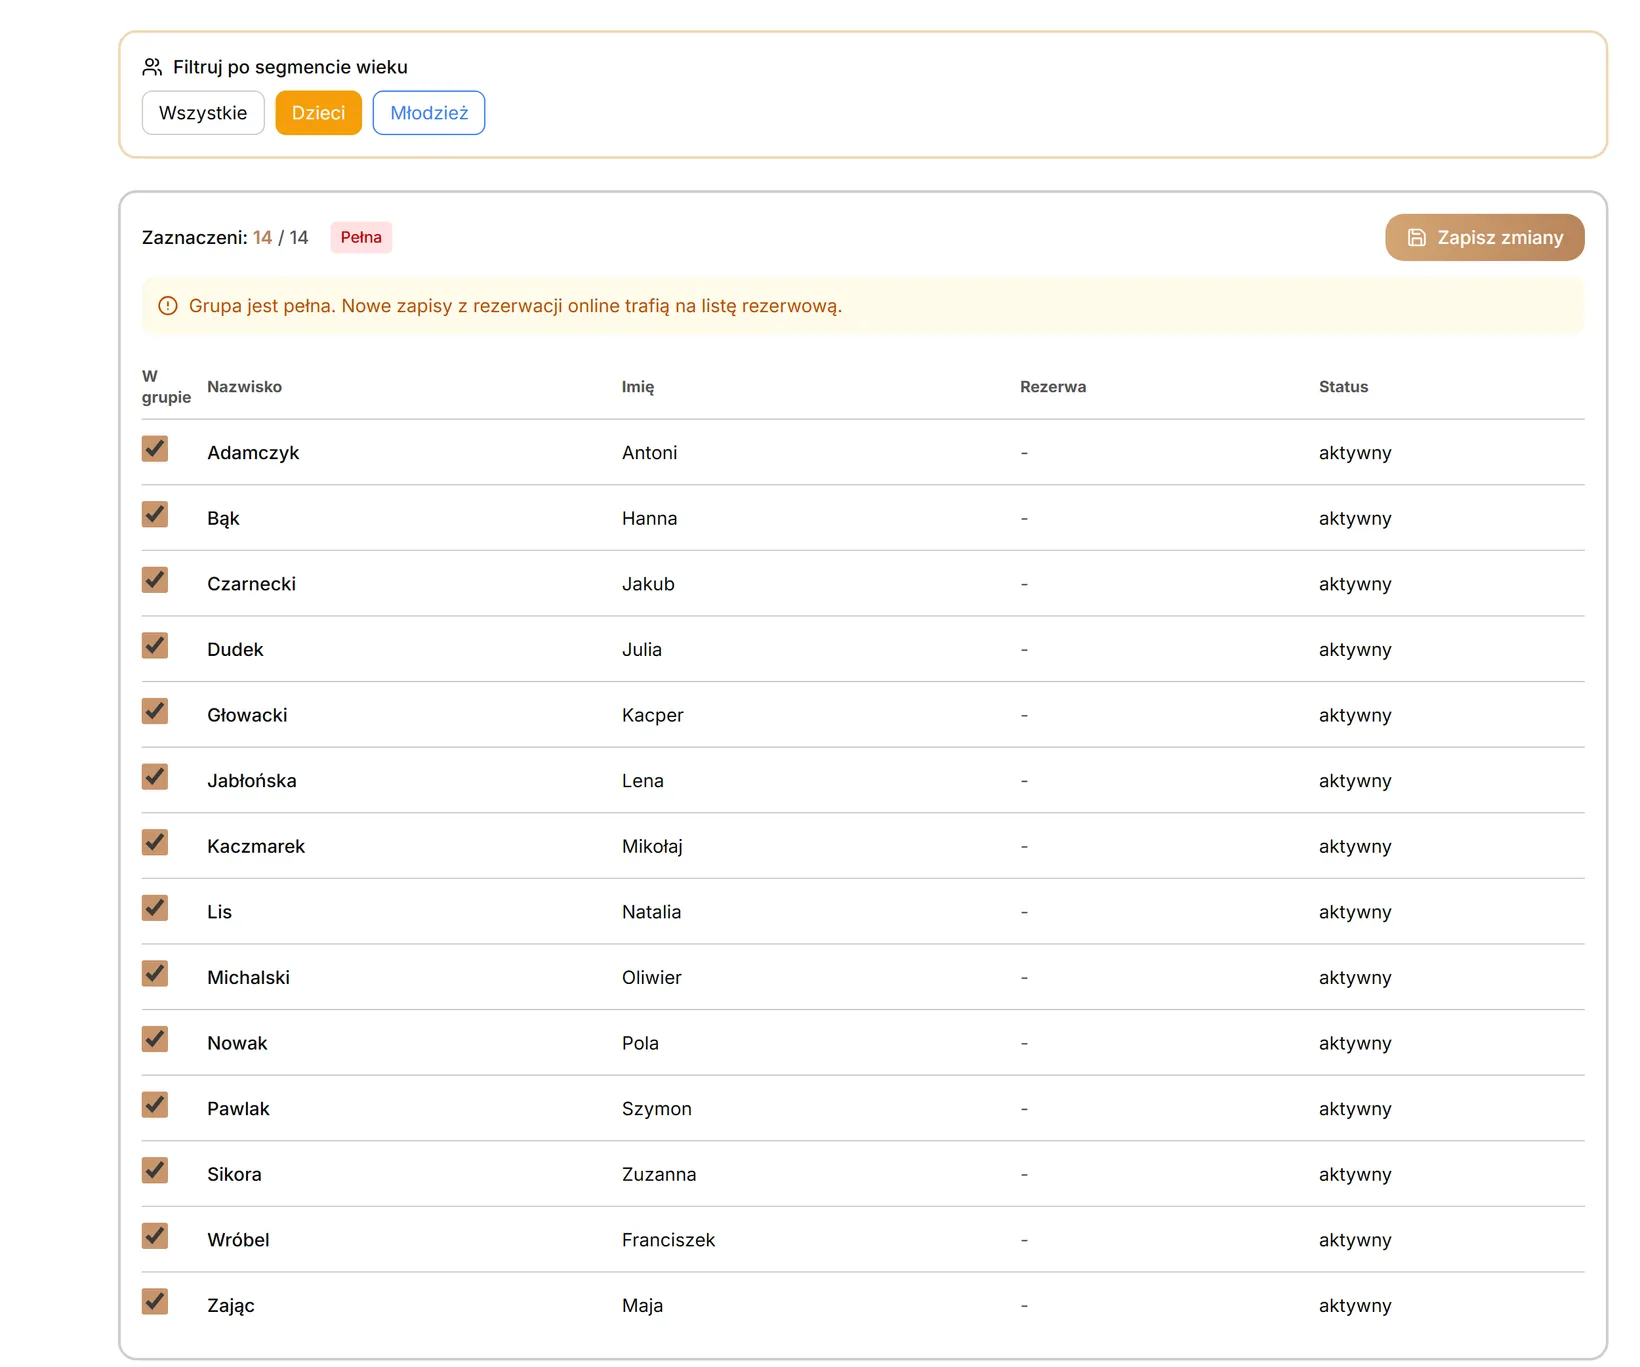This screenshot has width=1640, height=1367.
Task: Click the Status column header
Action: pos(1343,387)
